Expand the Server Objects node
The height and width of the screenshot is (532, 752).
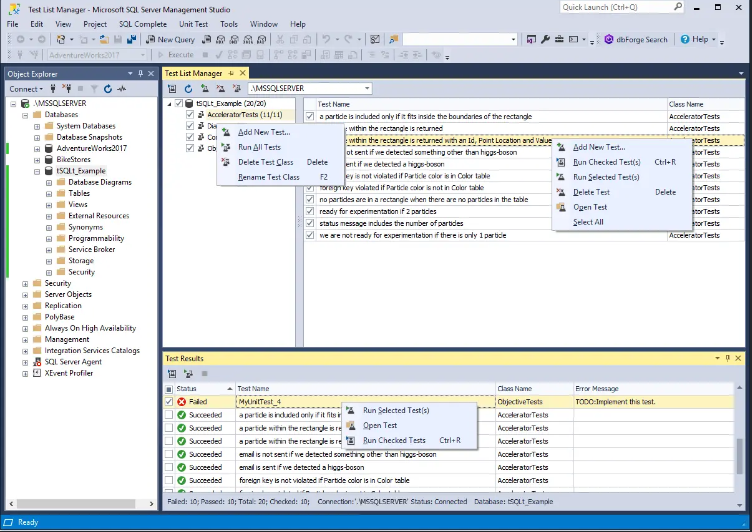pyautogui.click(x=25, y=295)
